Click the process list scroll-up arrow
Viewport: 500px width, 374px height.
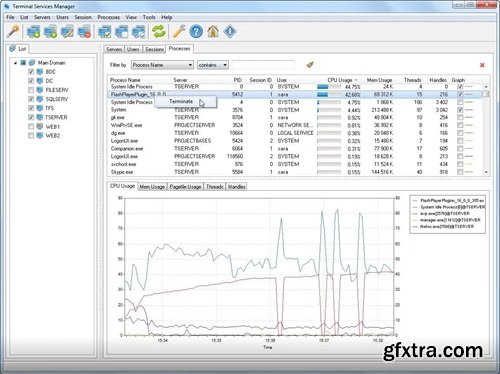[486, 87]
